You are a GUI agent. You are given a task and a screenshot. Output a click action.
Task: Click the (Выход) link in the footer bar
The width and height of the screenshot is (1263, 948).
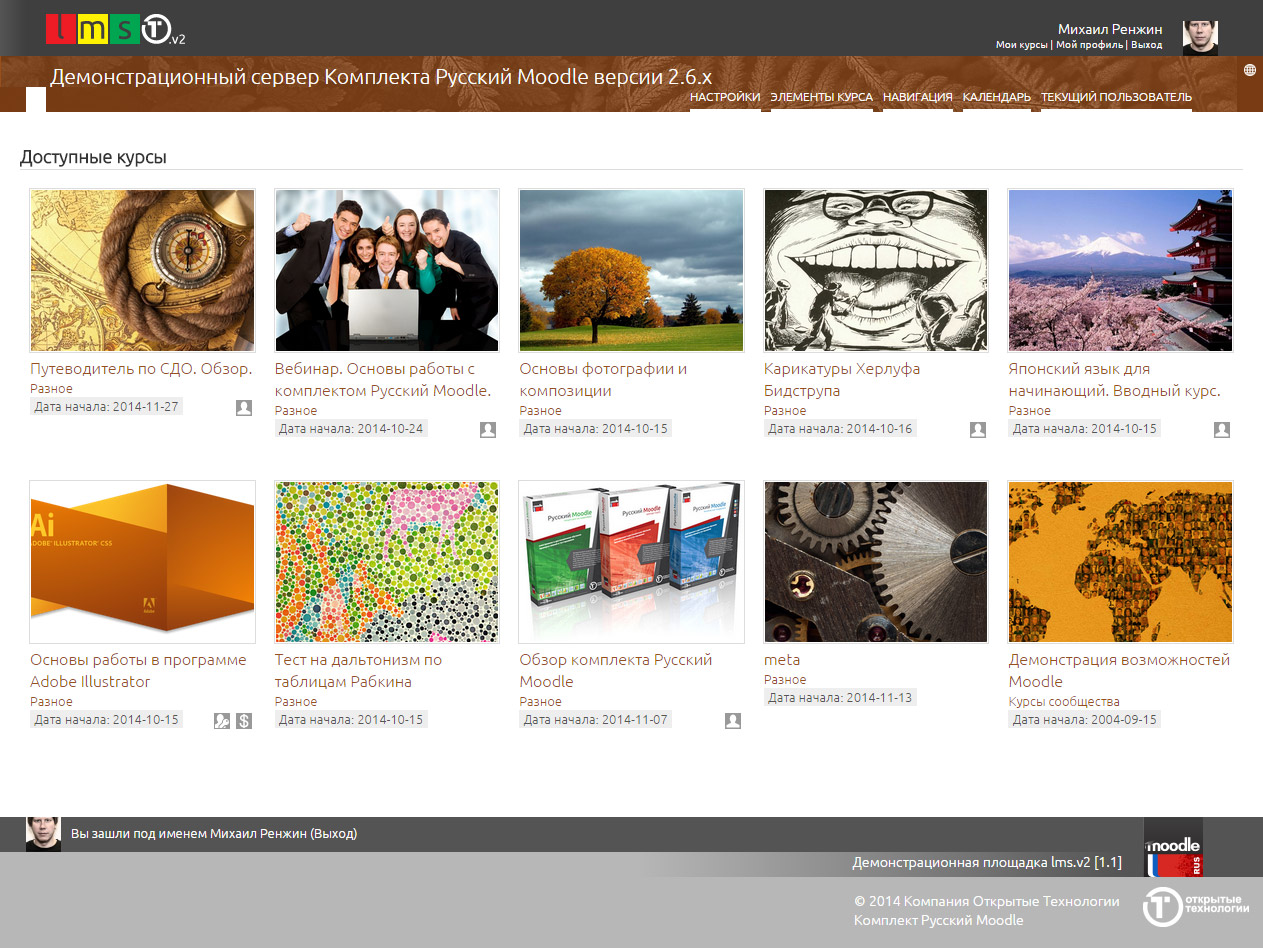pos(334,834)
